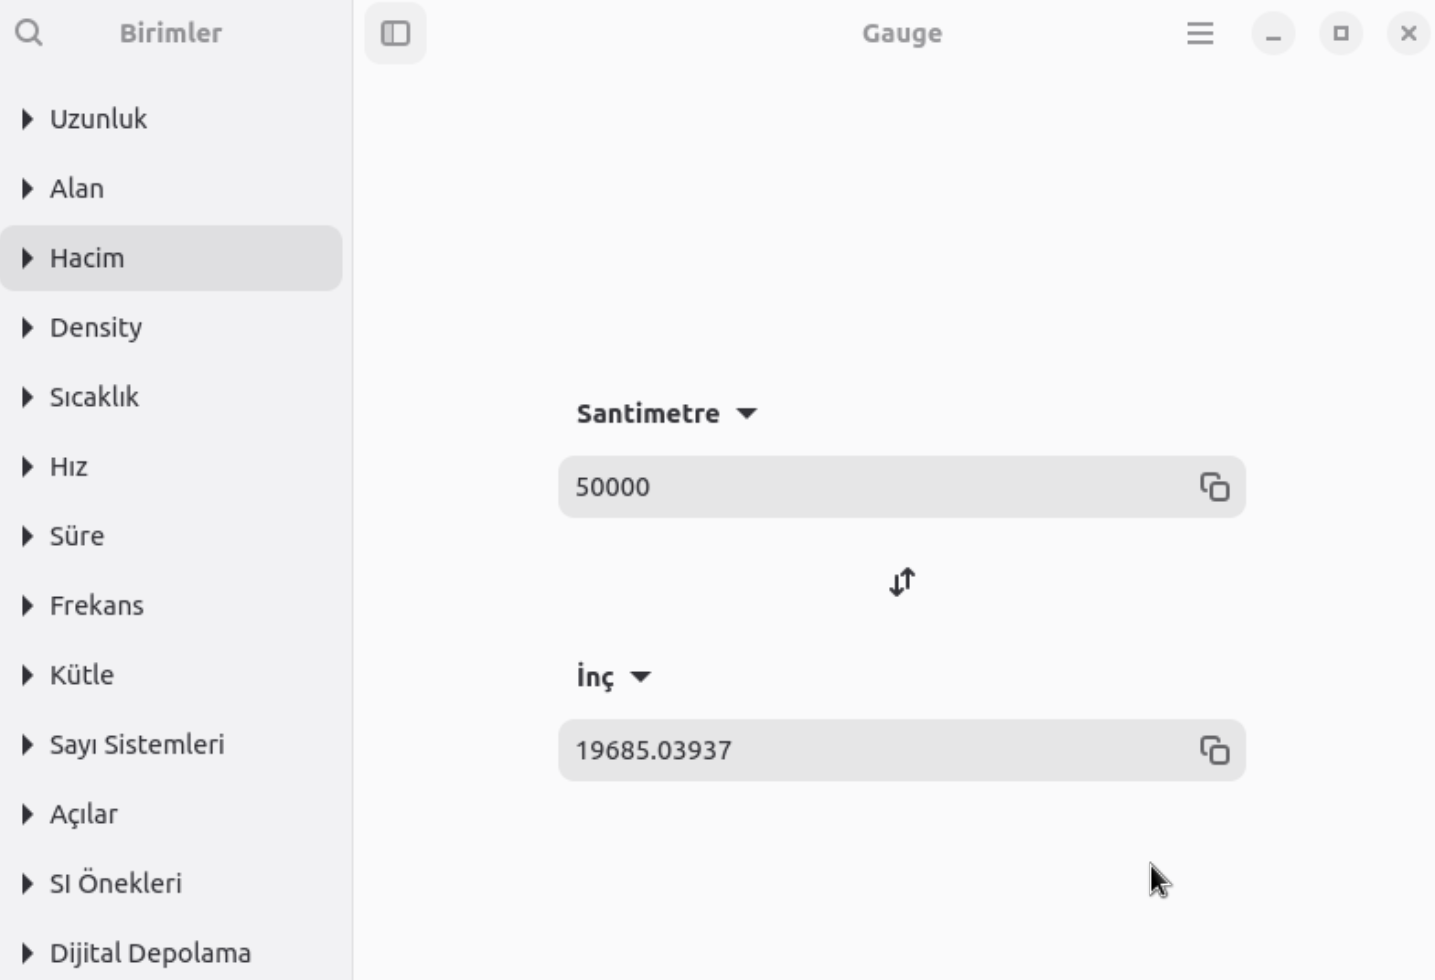The image size is (1435, 980).
Task: Copy the Santimetre value 50000
Action: pos(1214,487)
